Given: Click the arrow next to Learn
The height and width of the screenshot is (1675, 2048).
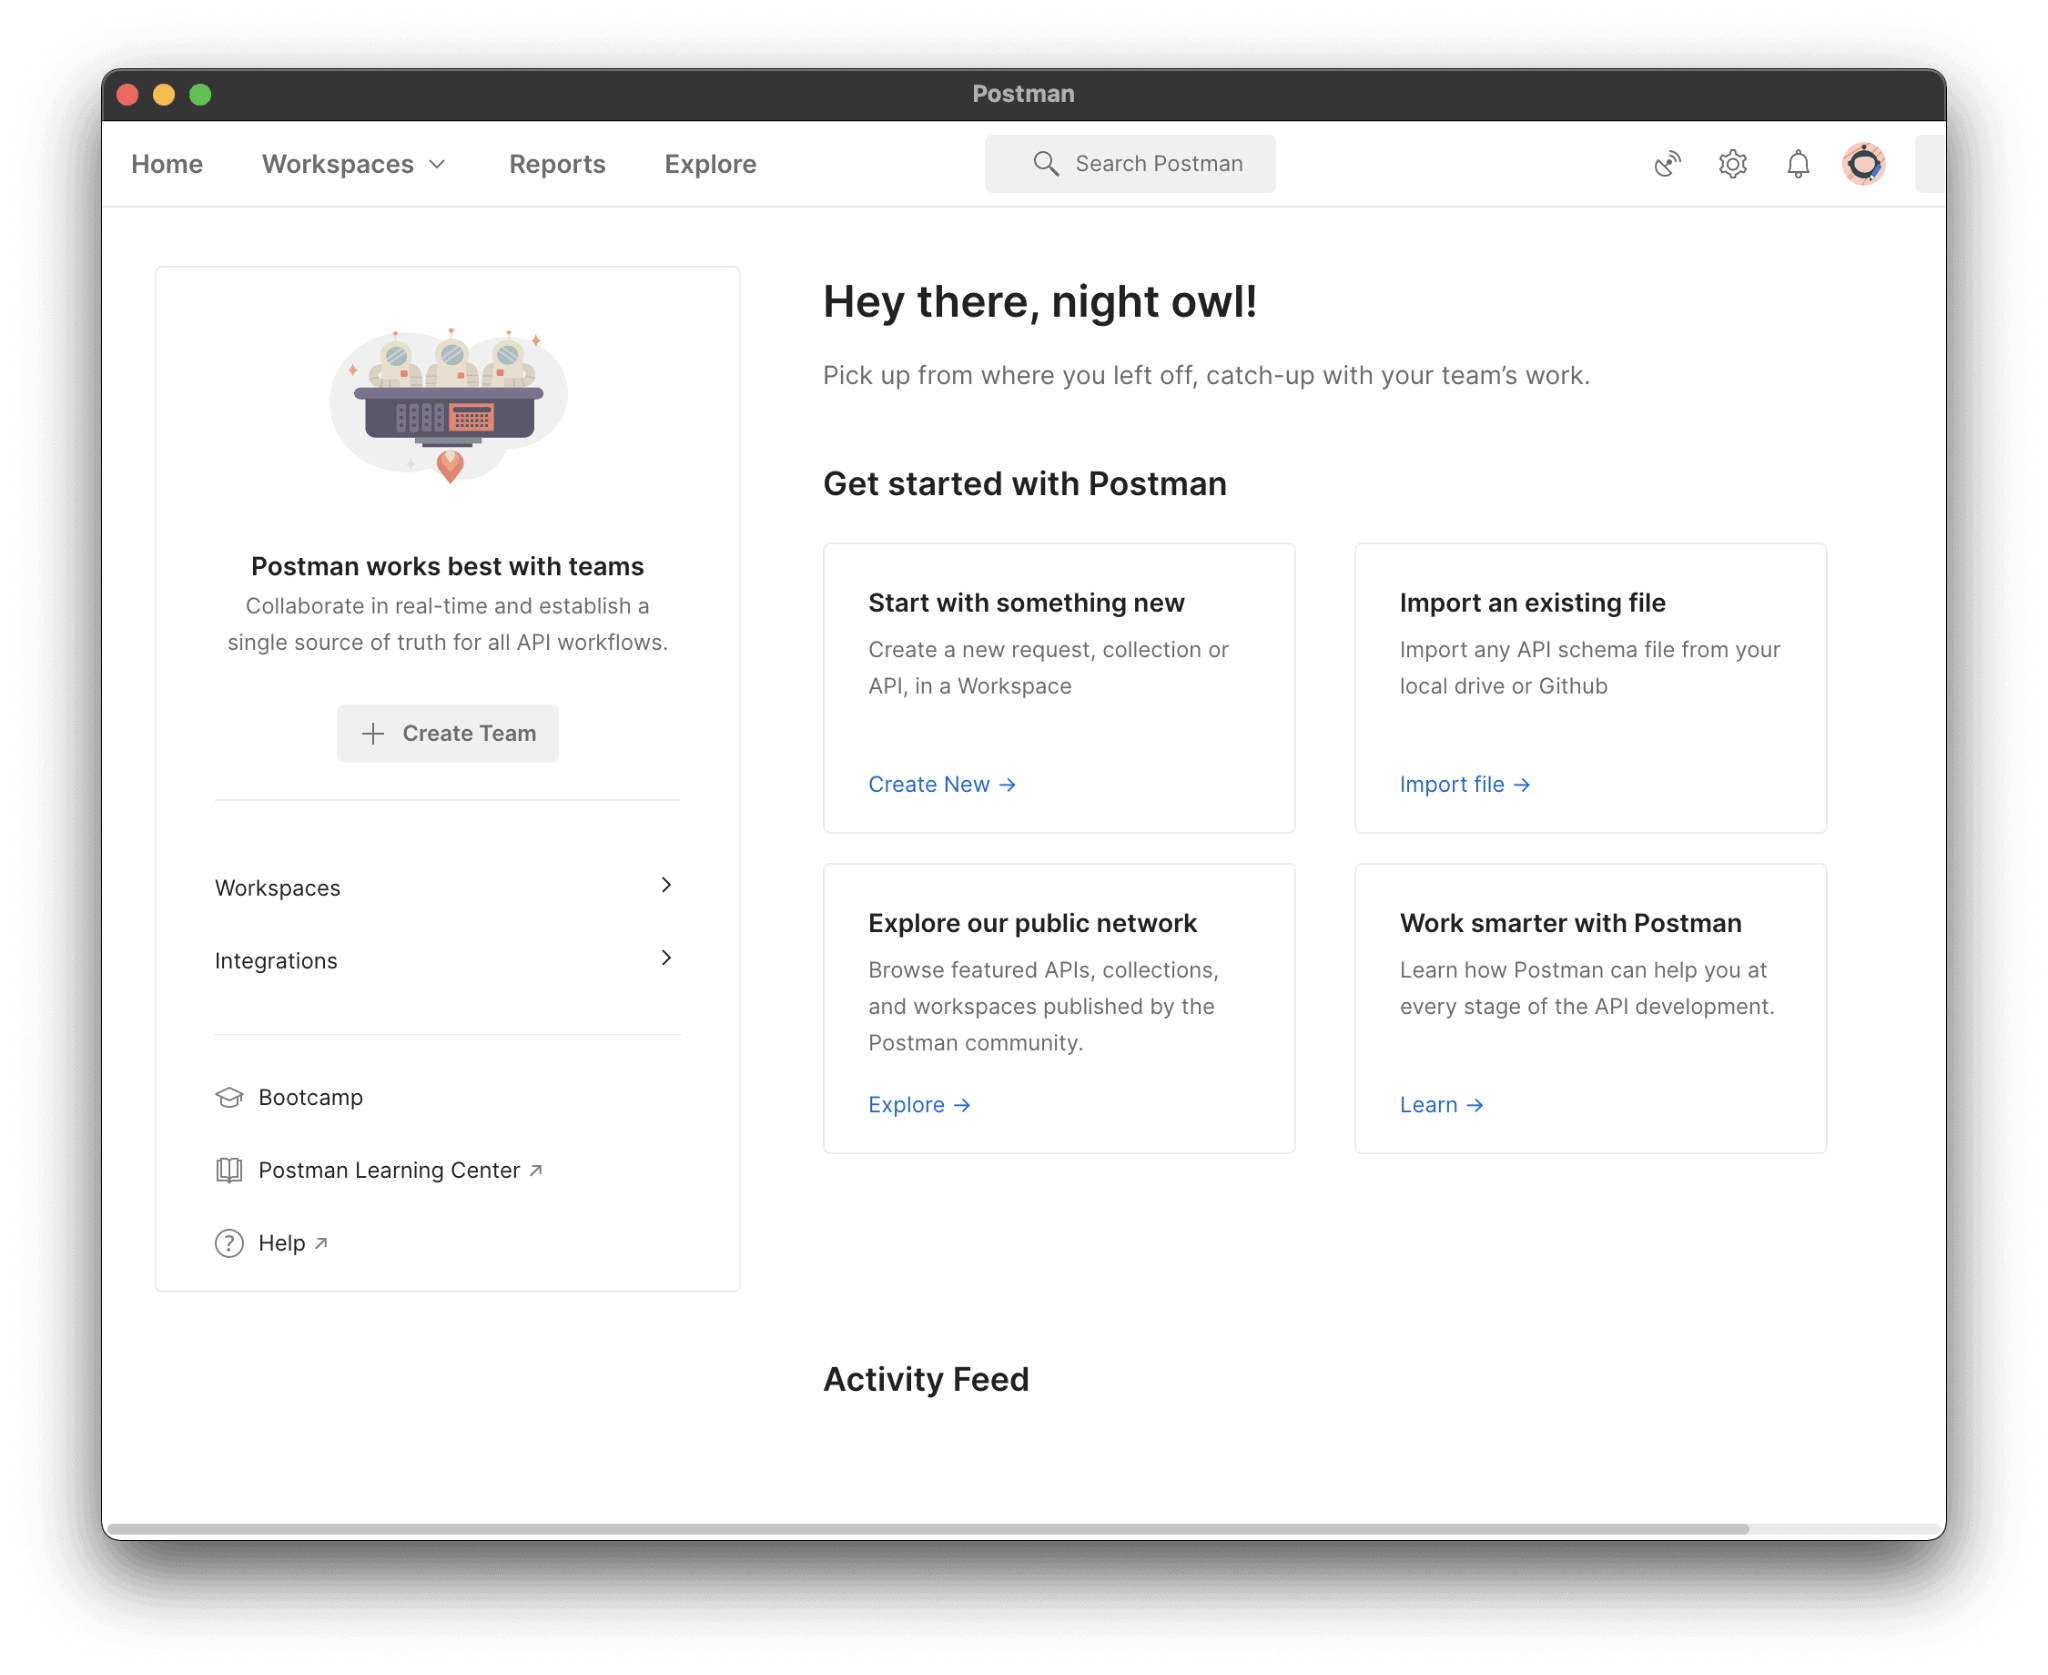Looking at the screenshot, I should pos(1475,1105).
